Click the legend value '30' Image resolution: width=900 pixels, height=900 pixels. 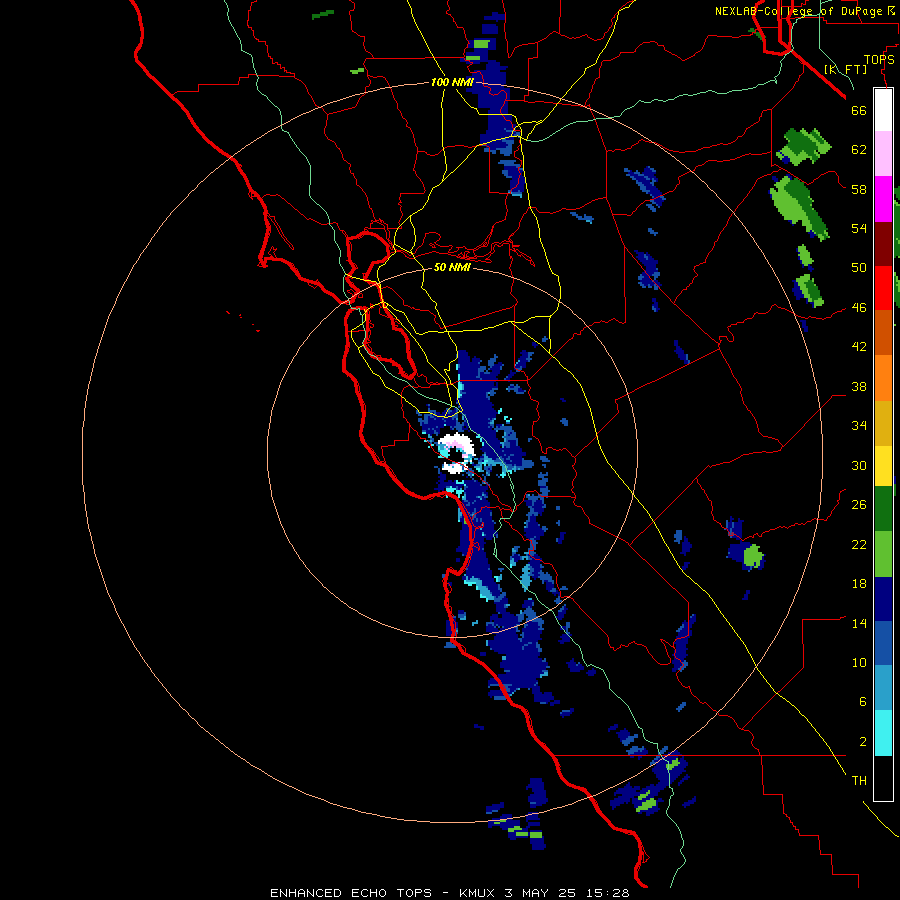click(859, 465)
